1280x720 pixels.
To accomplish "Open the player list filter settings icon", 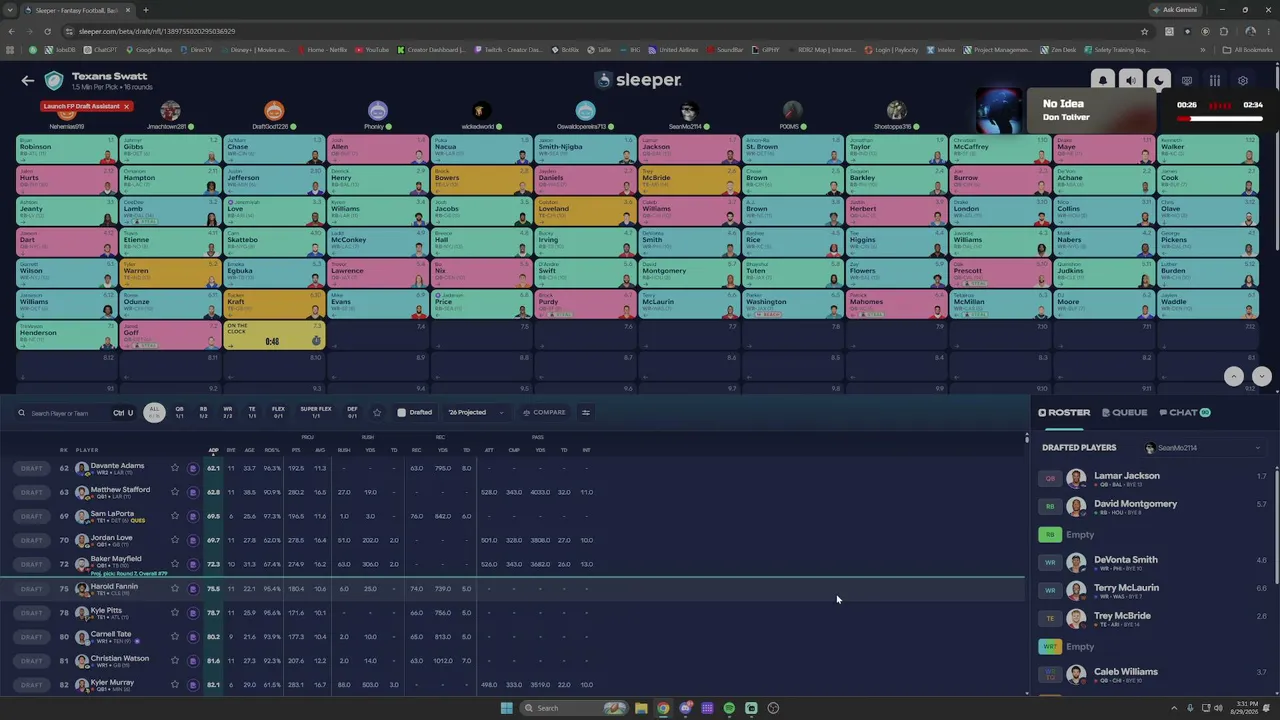I will (586, 412).
